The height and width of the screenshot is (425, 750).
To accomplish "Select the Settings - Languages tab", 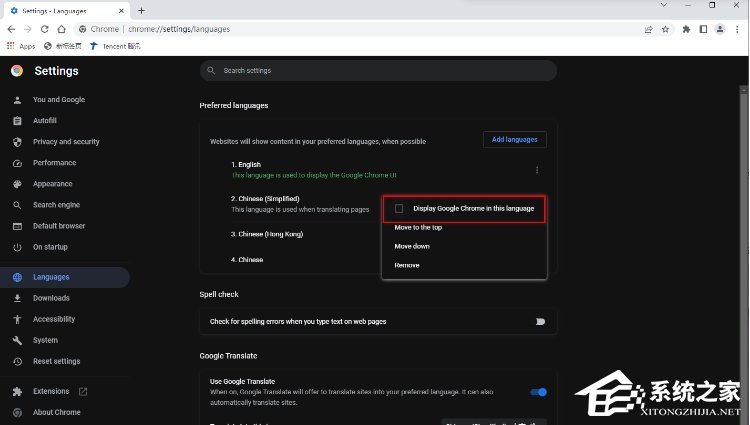I will coord(65,11).
